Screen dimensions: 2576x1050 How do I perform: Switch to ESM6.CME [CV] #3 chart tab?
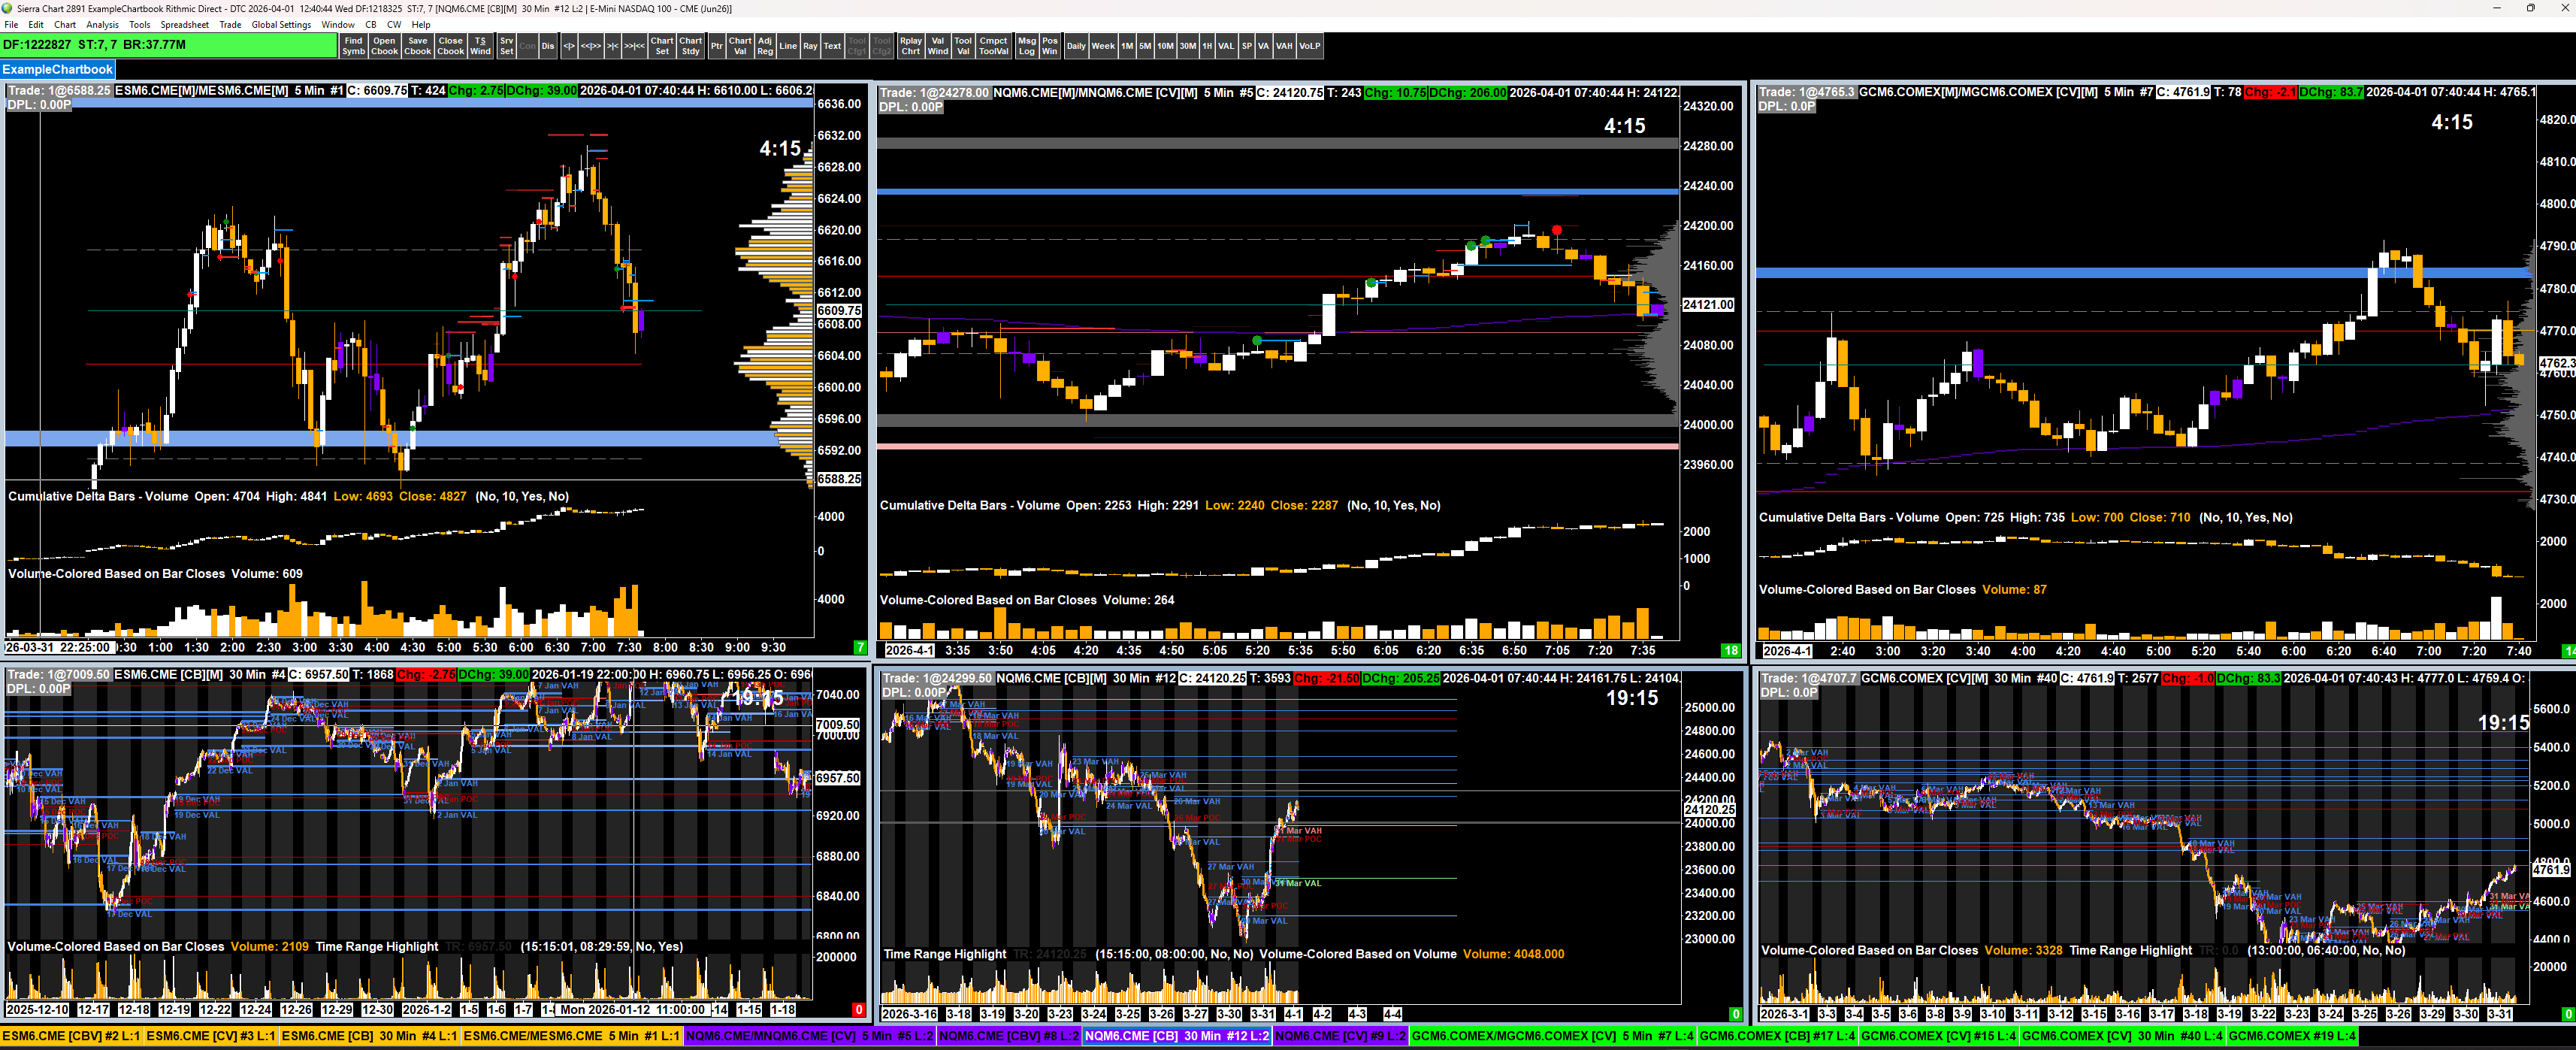[210, 1036]
